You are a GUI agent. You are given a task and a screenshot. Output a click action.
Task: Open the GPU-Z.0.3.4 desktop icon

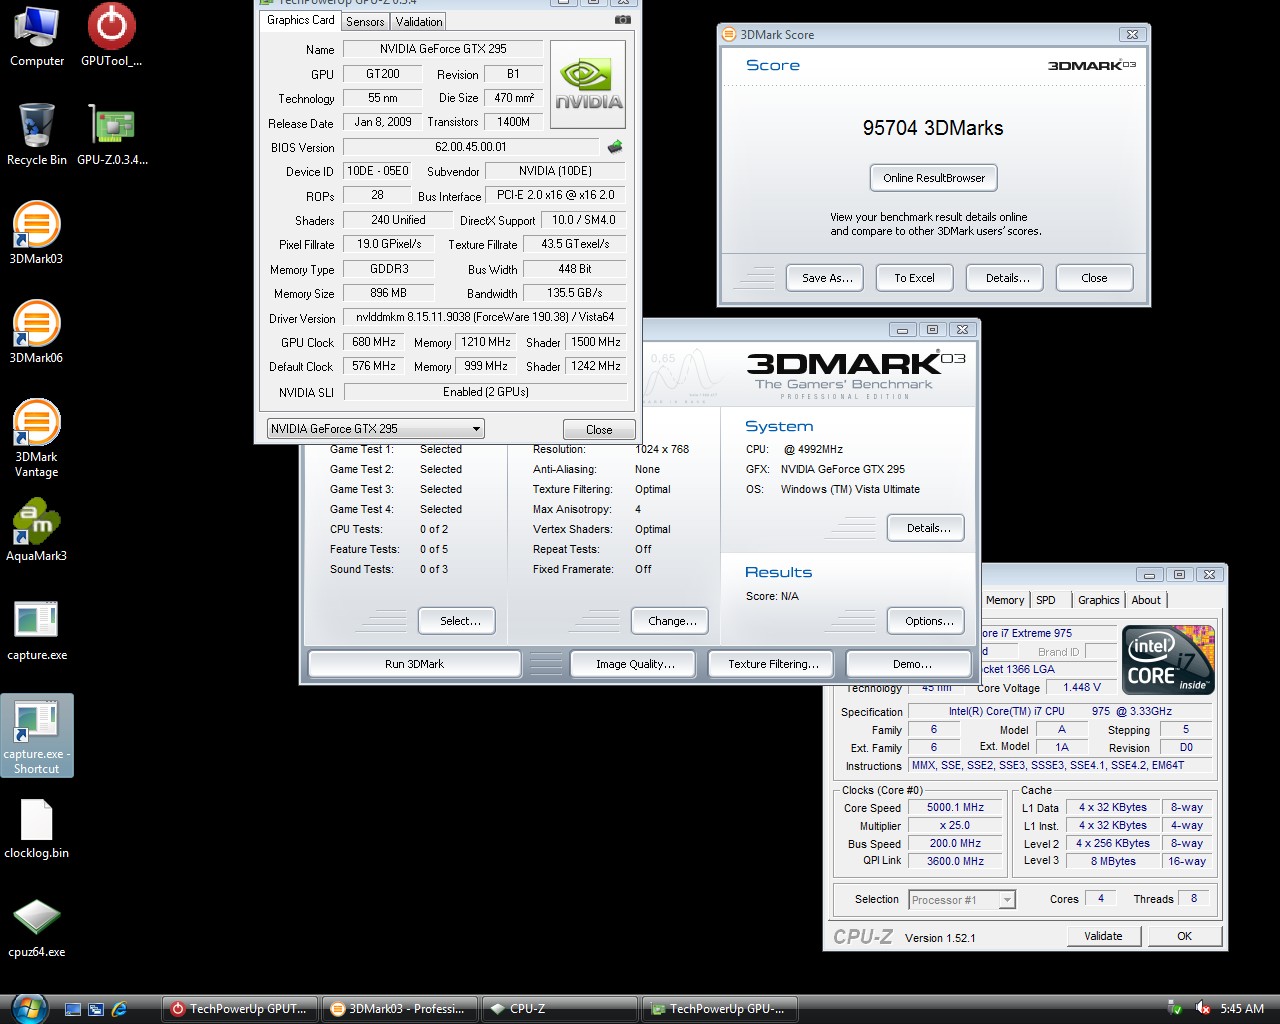(x=112, y=134)
